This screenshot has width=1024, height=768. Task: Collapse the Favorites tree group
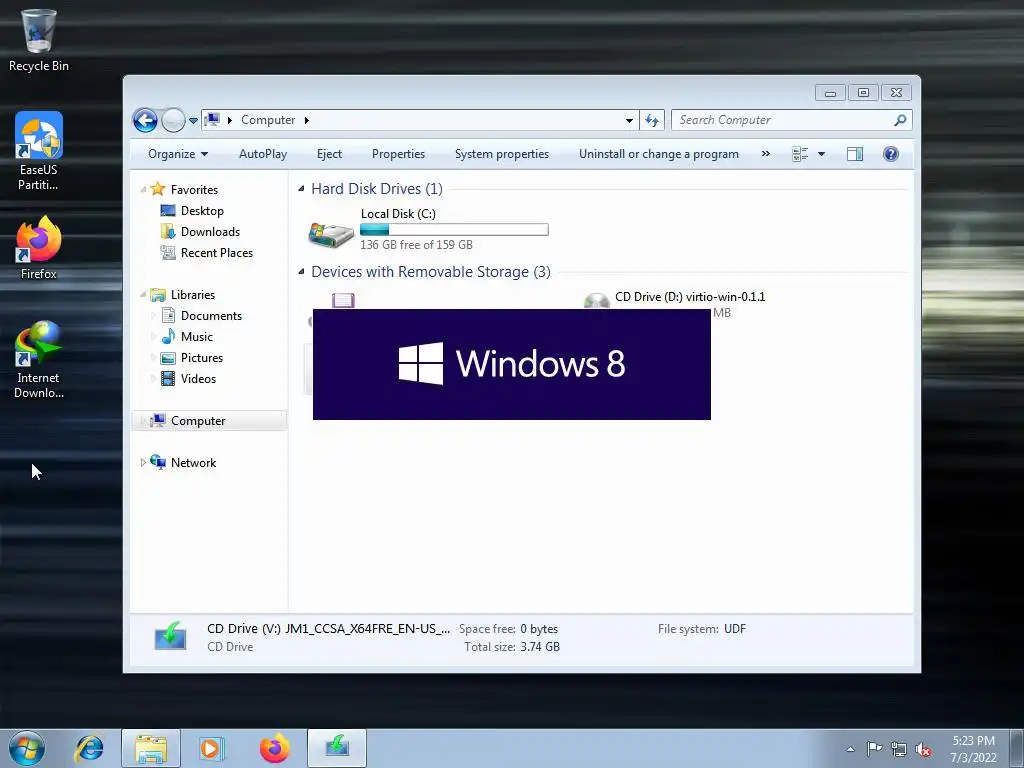coord(143,190)
